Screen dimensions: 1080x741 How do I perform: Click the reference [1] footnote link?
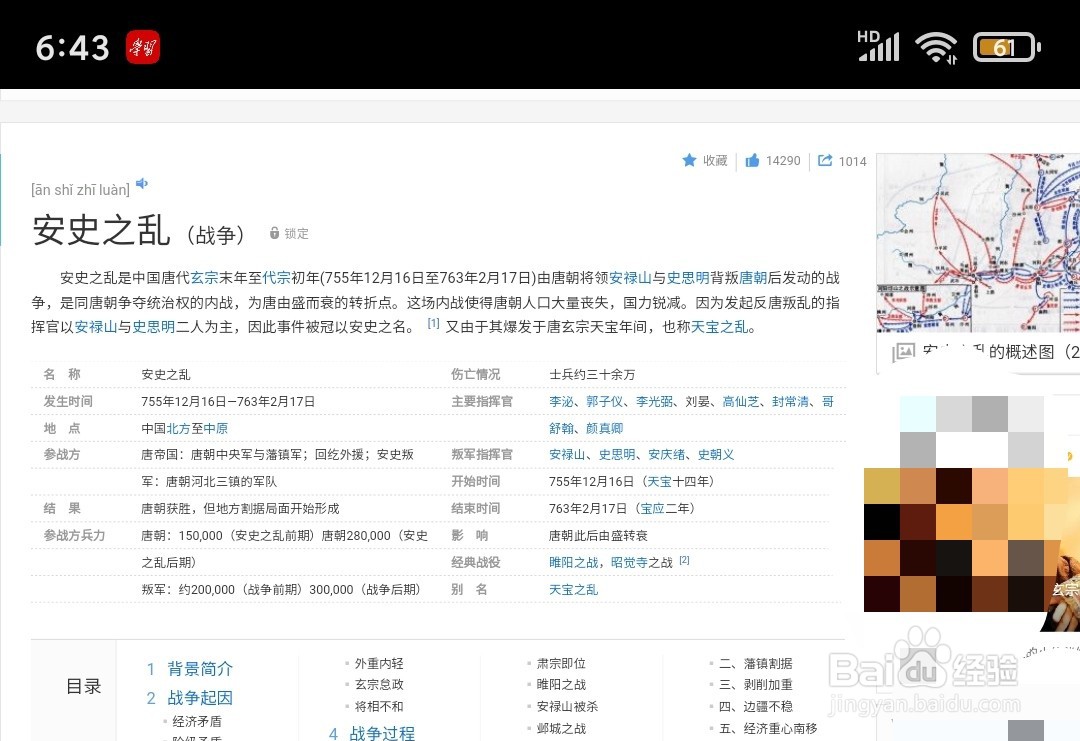coord(433,324)
